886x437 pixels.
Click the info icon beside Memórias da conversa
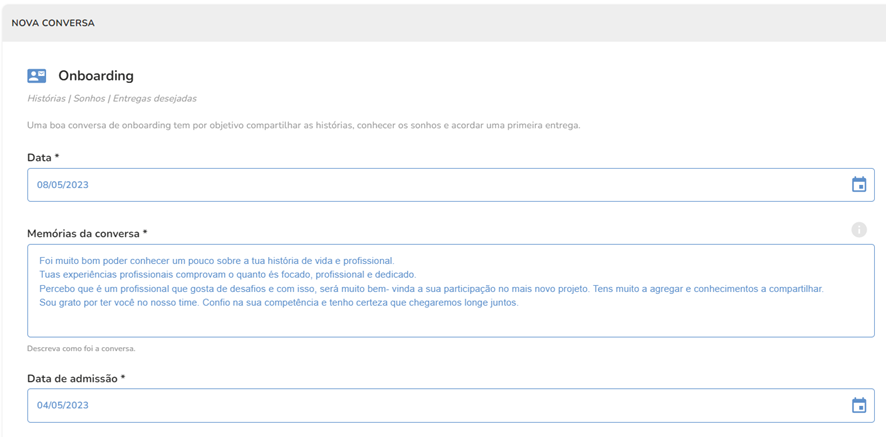(858, 230)
